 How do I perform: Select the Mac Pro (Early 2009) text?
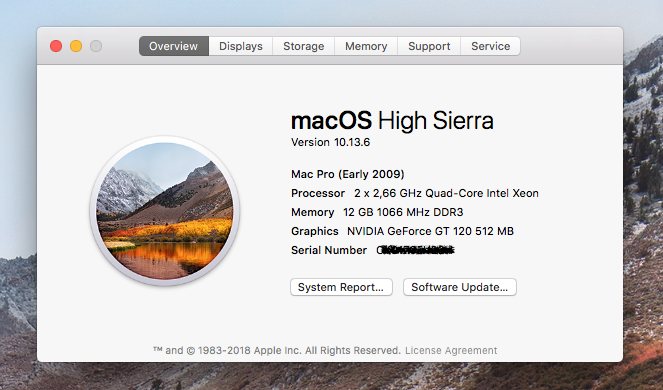(x=348, y=174)
